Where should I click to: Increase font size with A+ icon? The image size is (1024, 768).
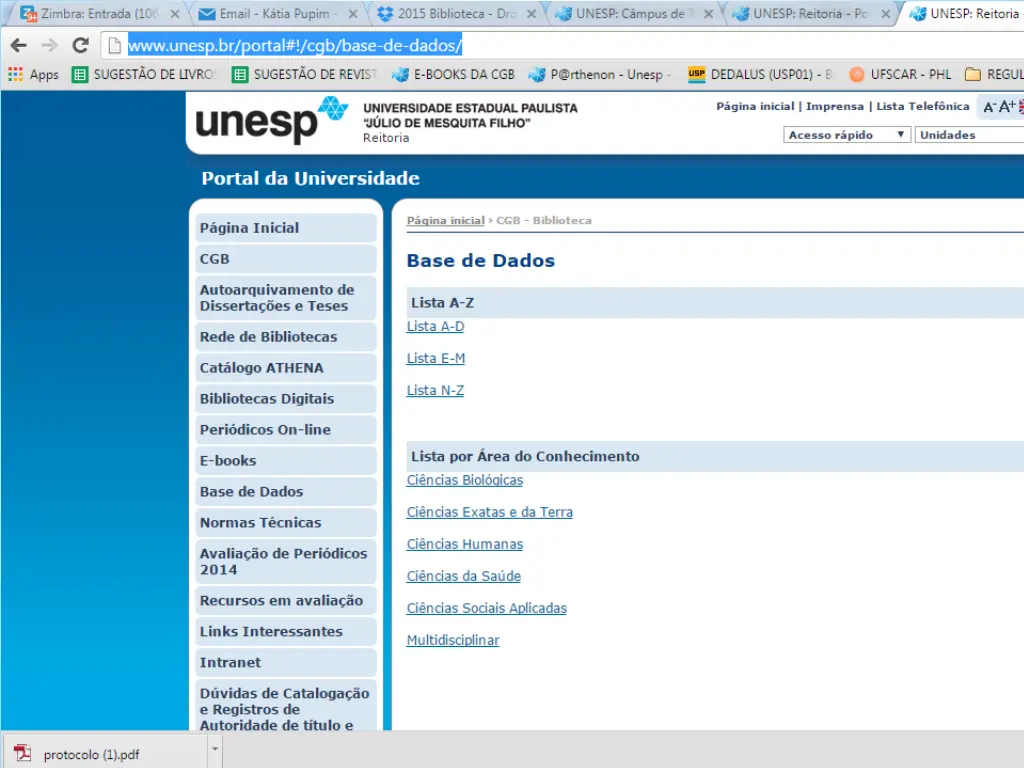coord(1006,106)
